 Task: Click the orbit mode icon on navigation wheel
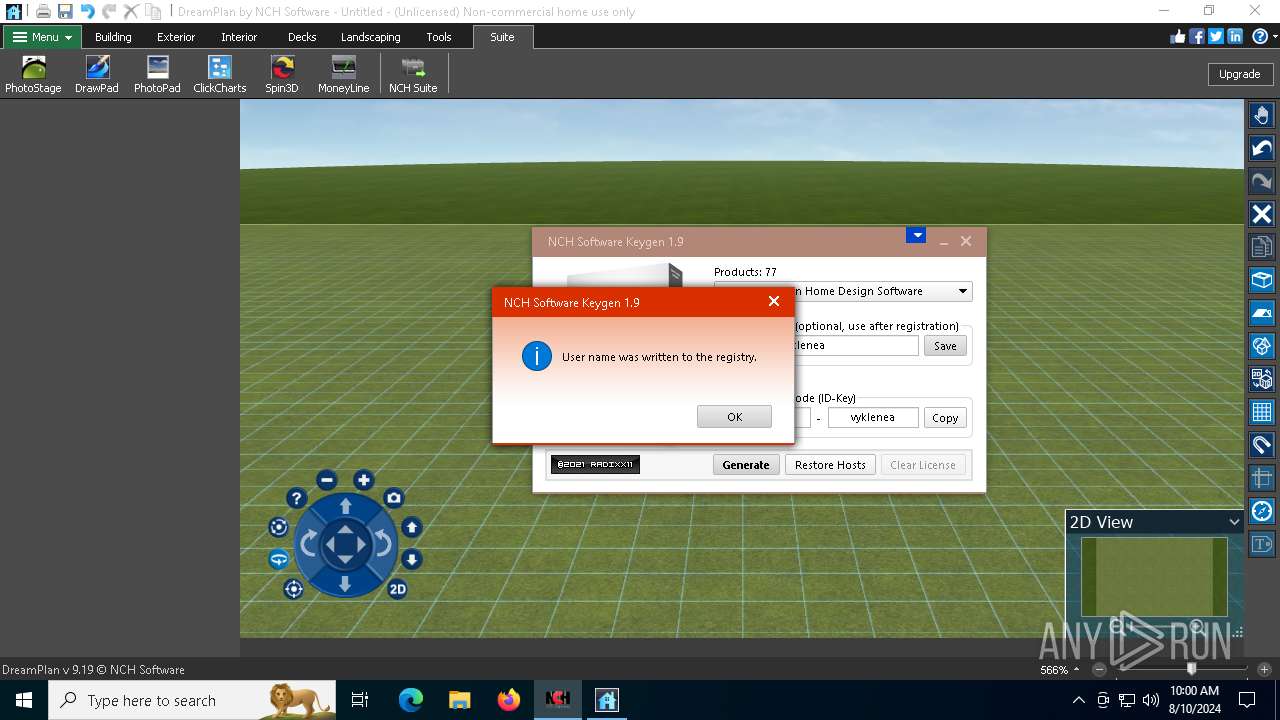coord(279,560)
